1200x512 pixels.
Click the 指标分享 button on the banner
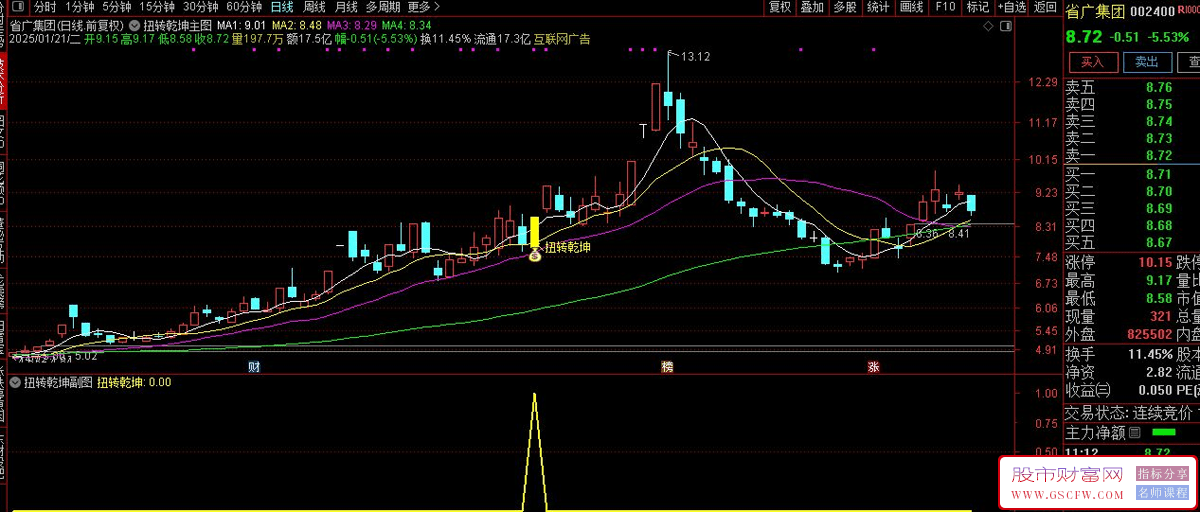click(1163, 473)
